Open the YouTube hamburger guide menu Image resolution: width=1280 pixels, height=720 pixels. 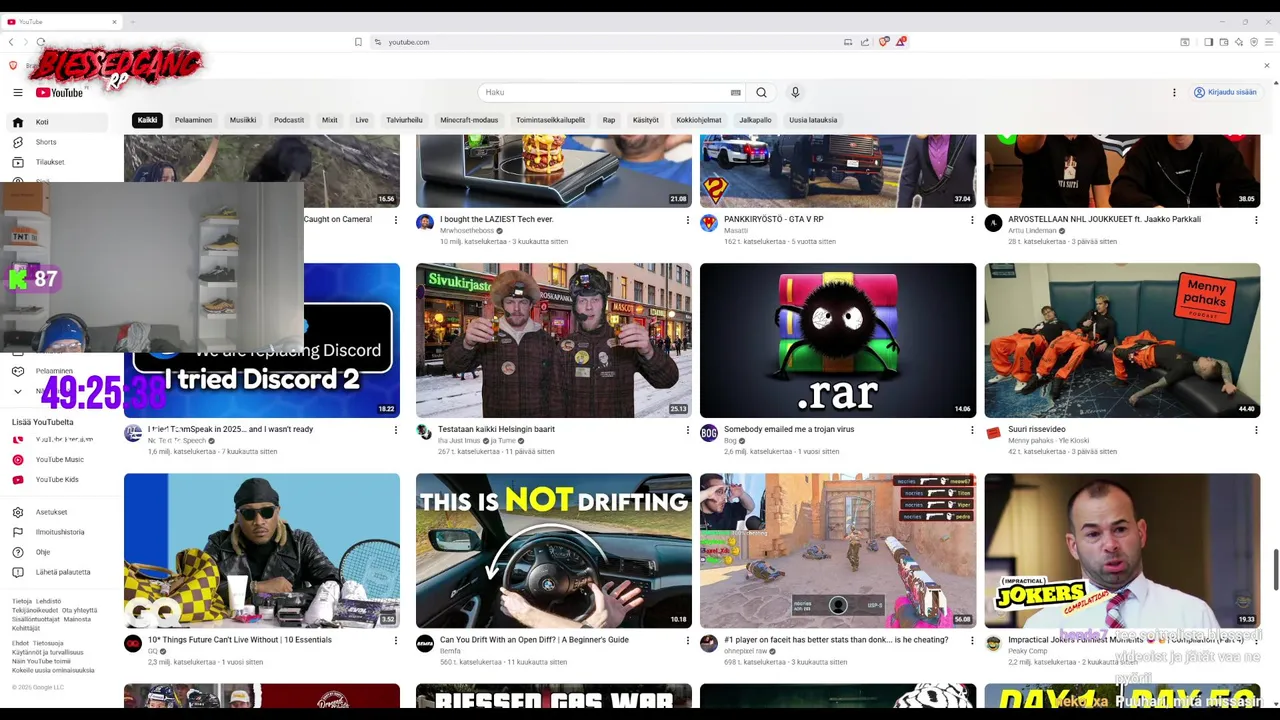coord(17,92)
